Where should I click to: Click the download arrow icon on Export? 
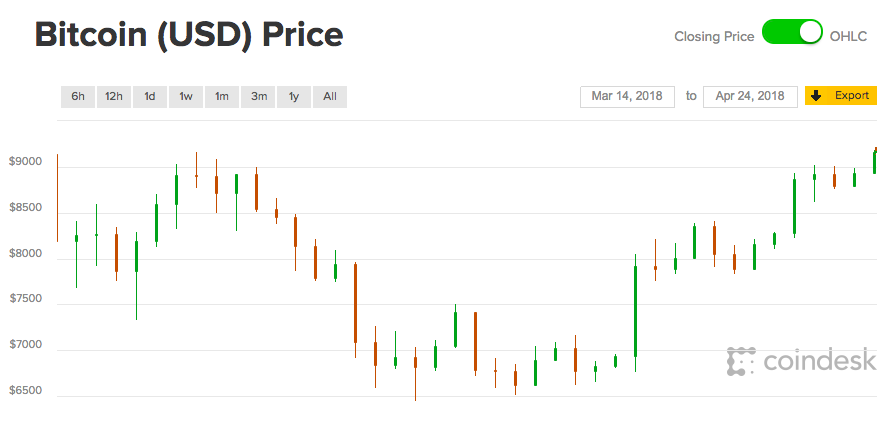coord(816,96)
